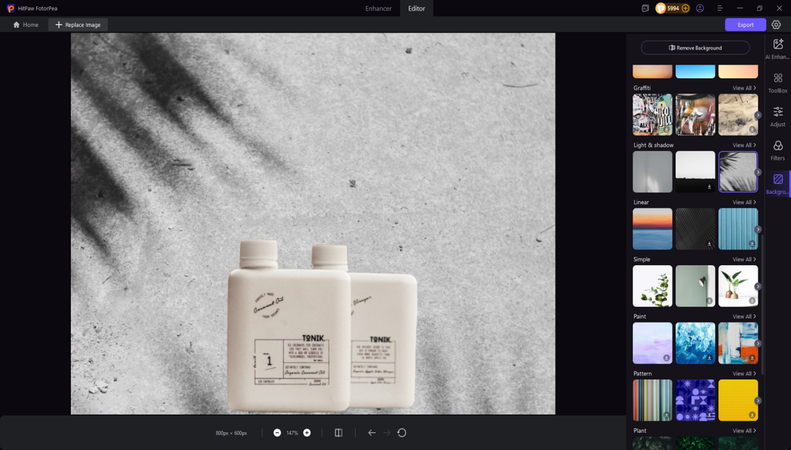View all Light & shadow backgrounds
The image size is (791, 450).
coord(744,145)
